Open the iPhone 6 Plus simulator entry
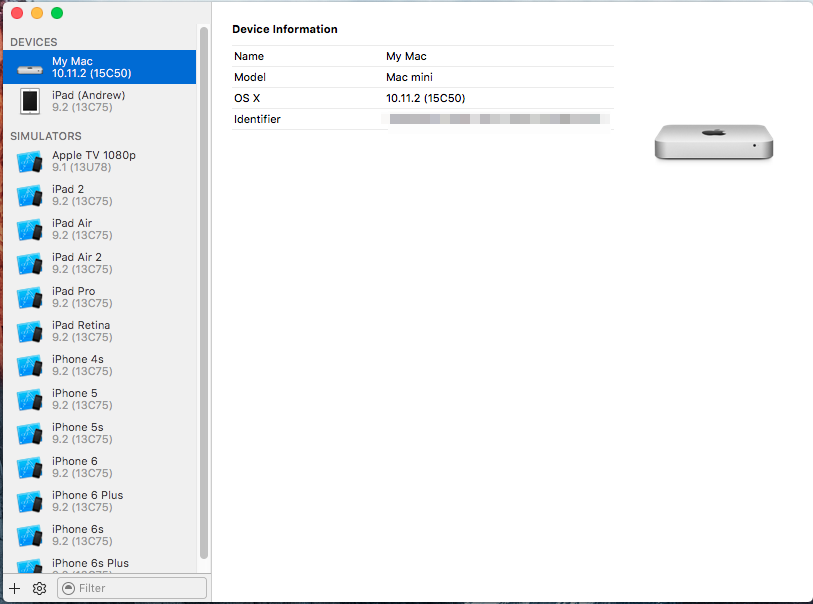Screen dimensions: 813x604 coord(100,501)
